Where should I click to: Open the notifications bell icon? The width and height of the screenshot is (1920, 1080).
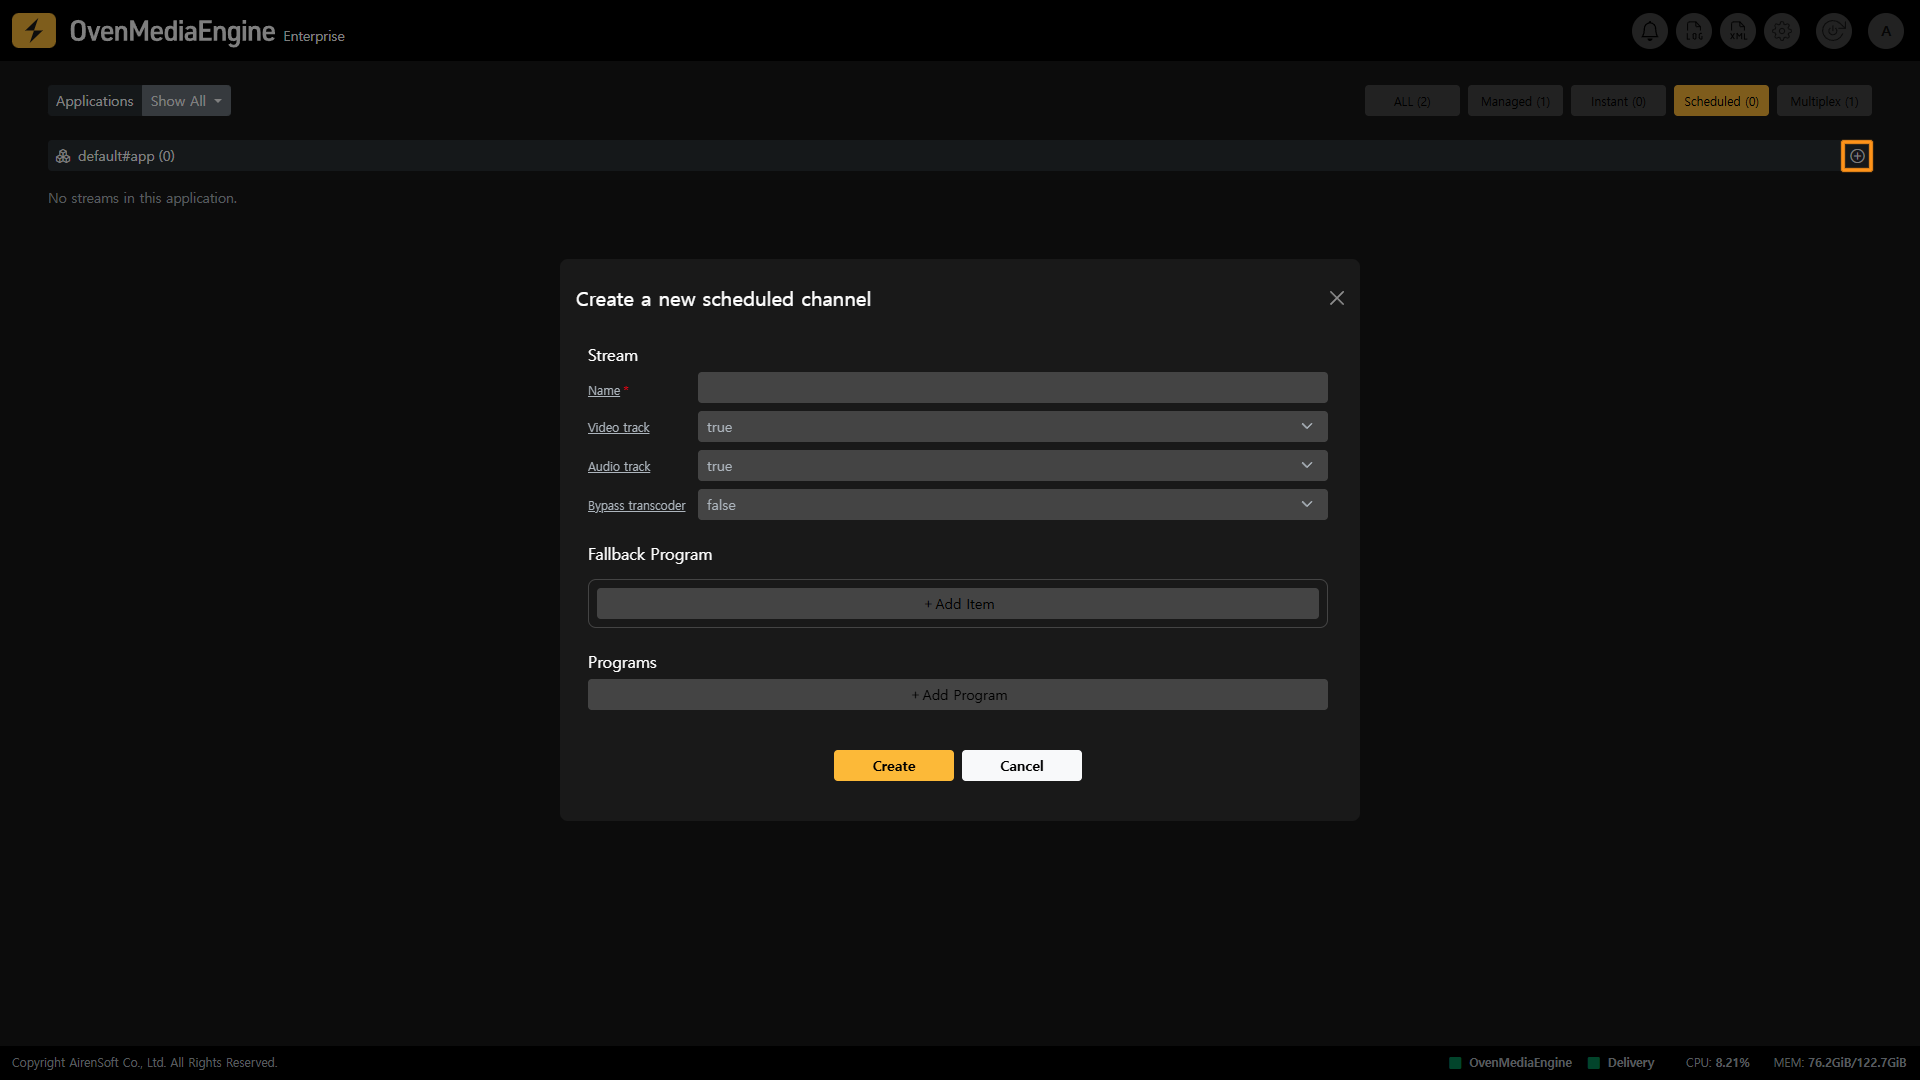pos(1649,31)
